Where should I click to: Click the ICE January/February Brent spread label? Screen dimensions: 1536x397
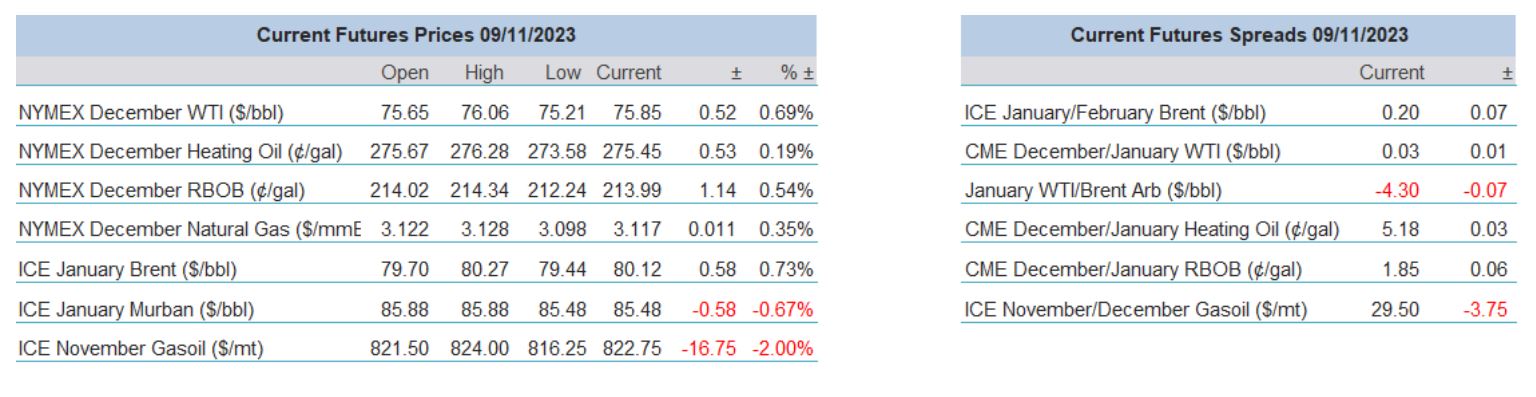(1115, 113)
